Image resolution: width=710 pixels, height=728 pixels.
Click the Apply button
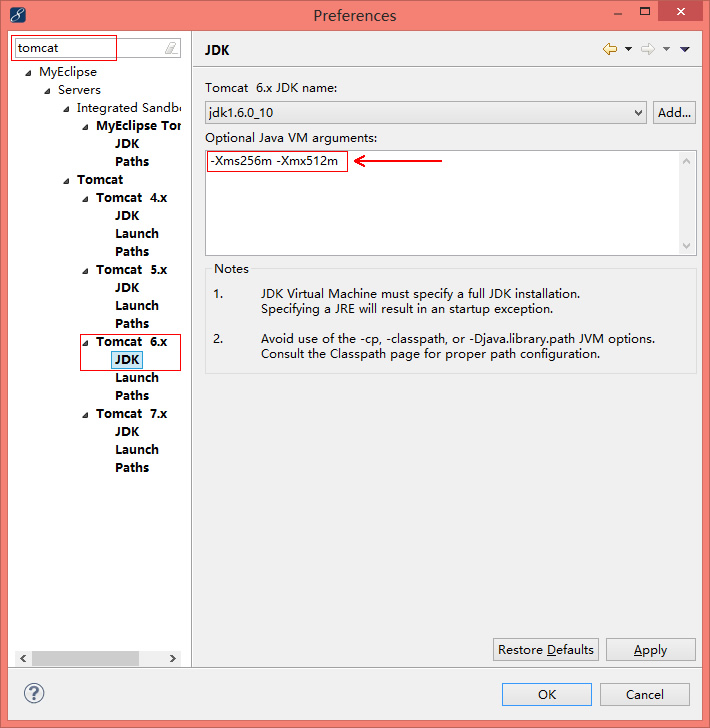[651, 650]
